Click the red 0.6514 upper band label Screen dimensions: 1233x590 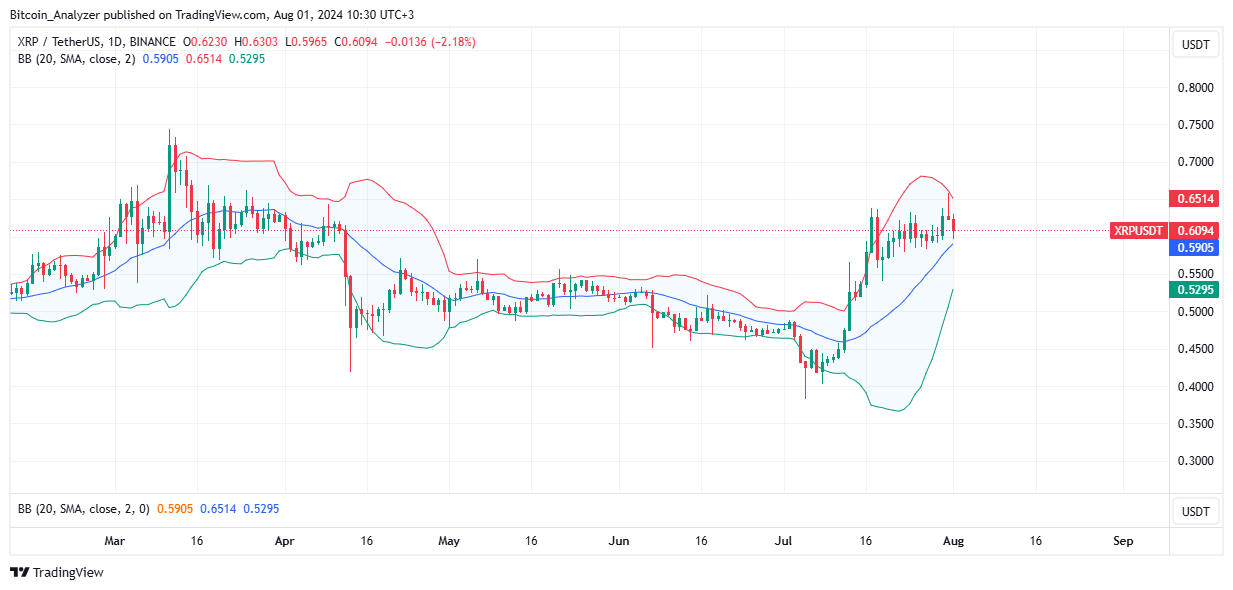[x=1194, y=199]
